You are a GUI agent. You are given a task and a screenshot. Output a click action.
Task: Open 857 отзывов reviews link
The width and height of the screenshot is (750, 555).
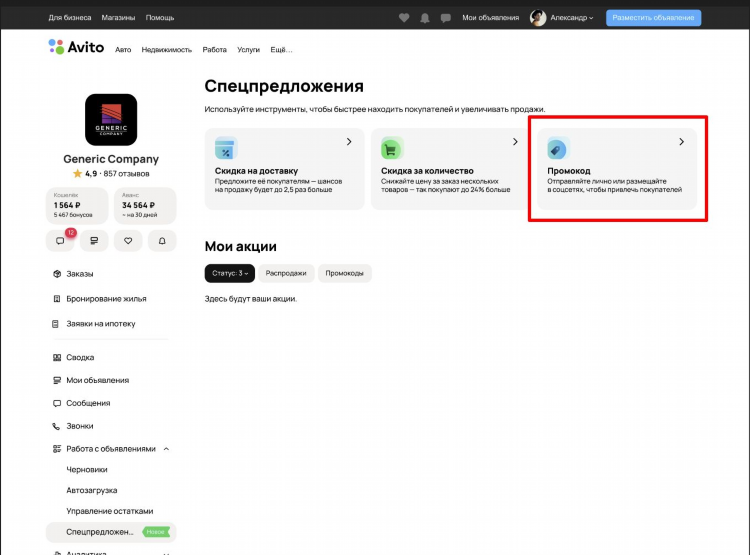[126, 174]
